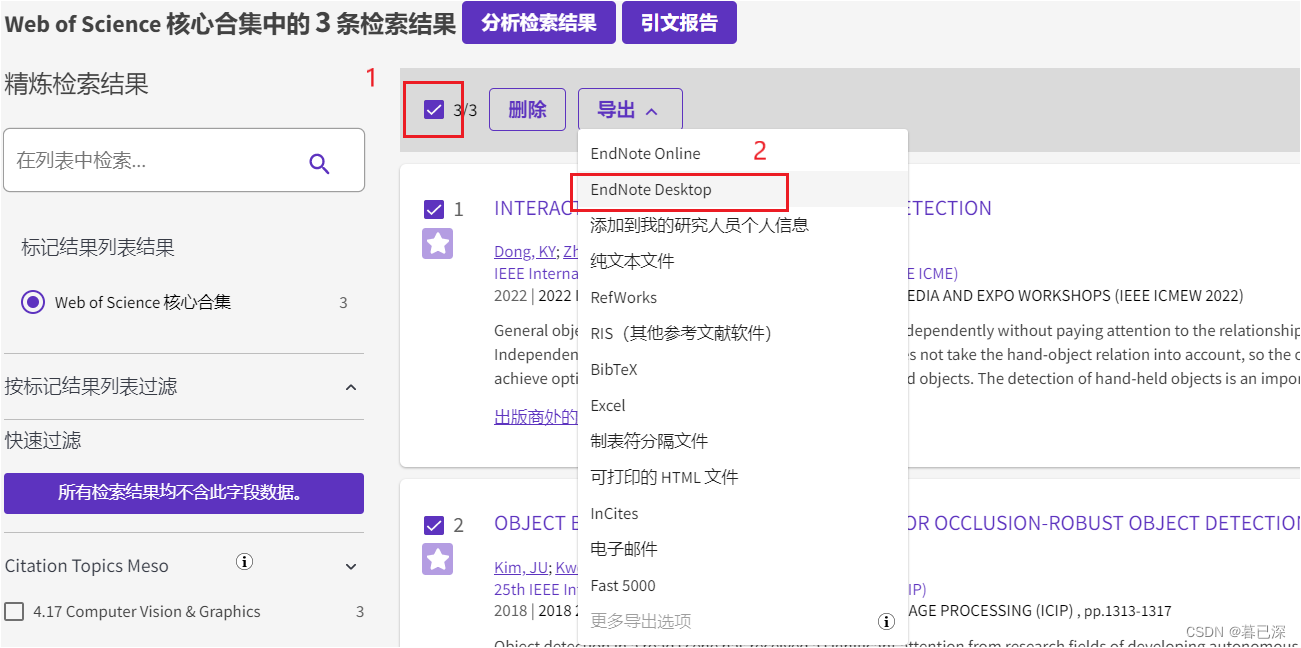Open first result title INTERAC… link
The height and width of the screenshot is (648, 1301).
pos(536,208)
